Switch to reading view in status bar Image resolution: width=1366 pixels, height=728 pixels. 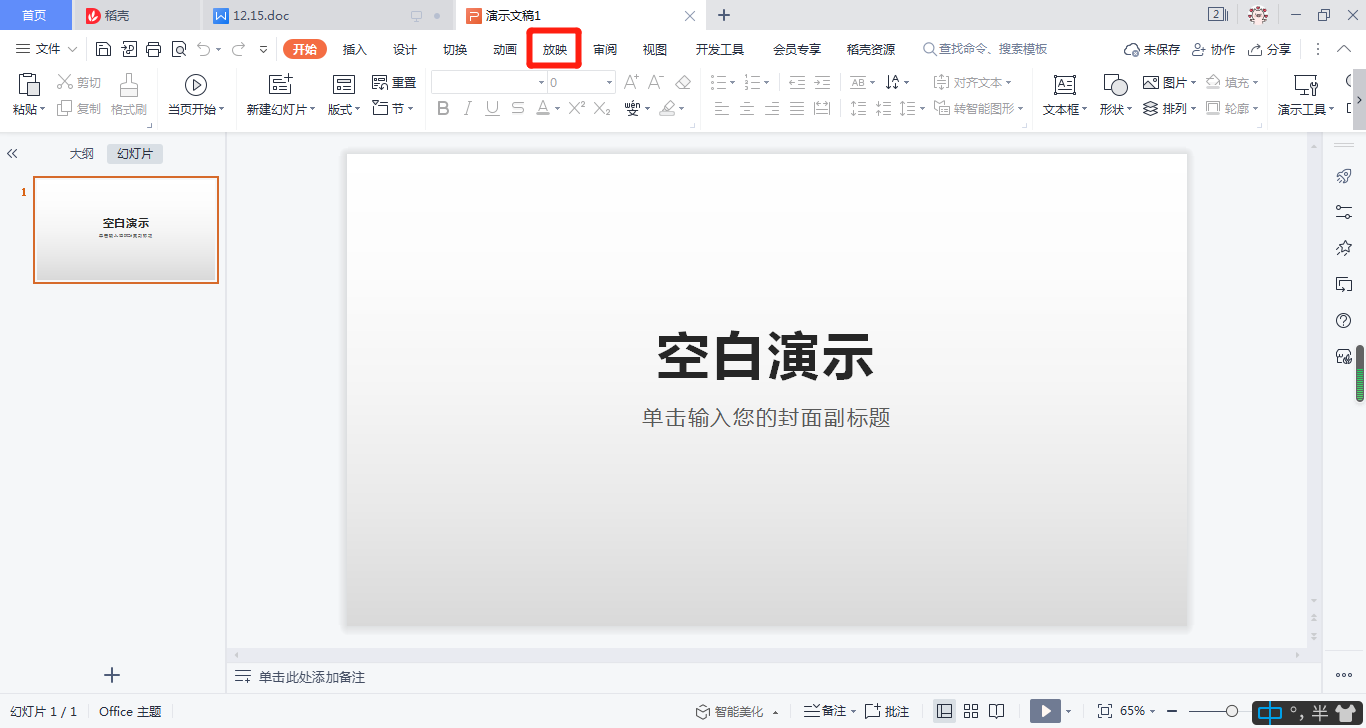997,711
